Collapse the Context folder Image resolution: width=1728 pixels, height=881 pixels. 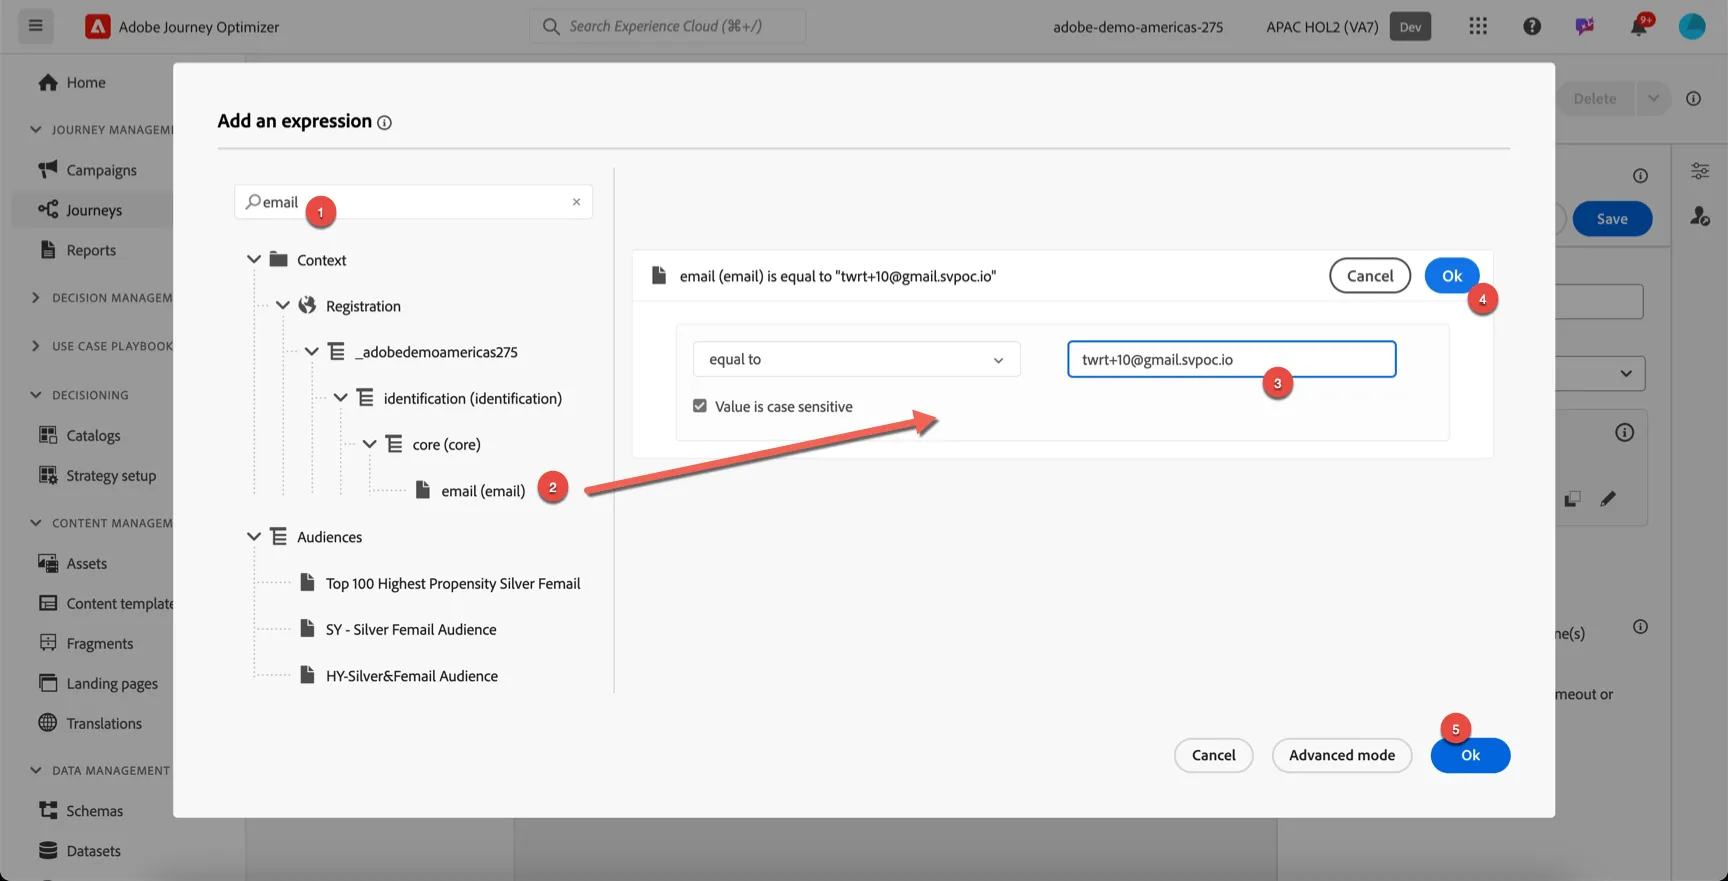(x=254, y=259)
